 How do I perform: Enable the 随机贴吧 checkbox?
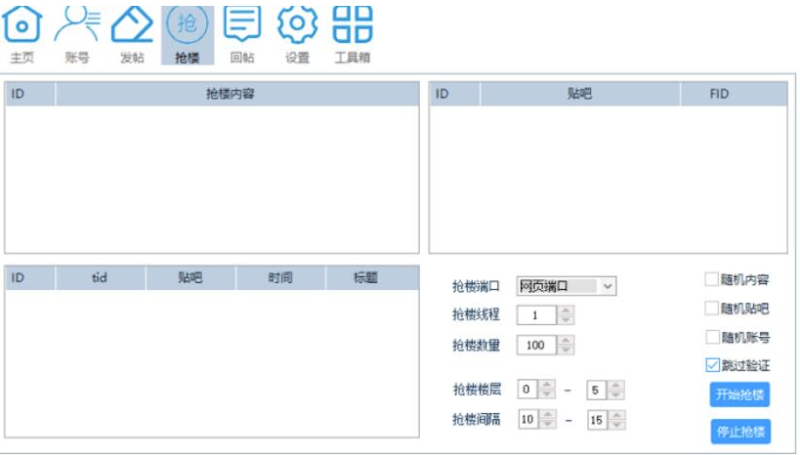coord(712,309)
